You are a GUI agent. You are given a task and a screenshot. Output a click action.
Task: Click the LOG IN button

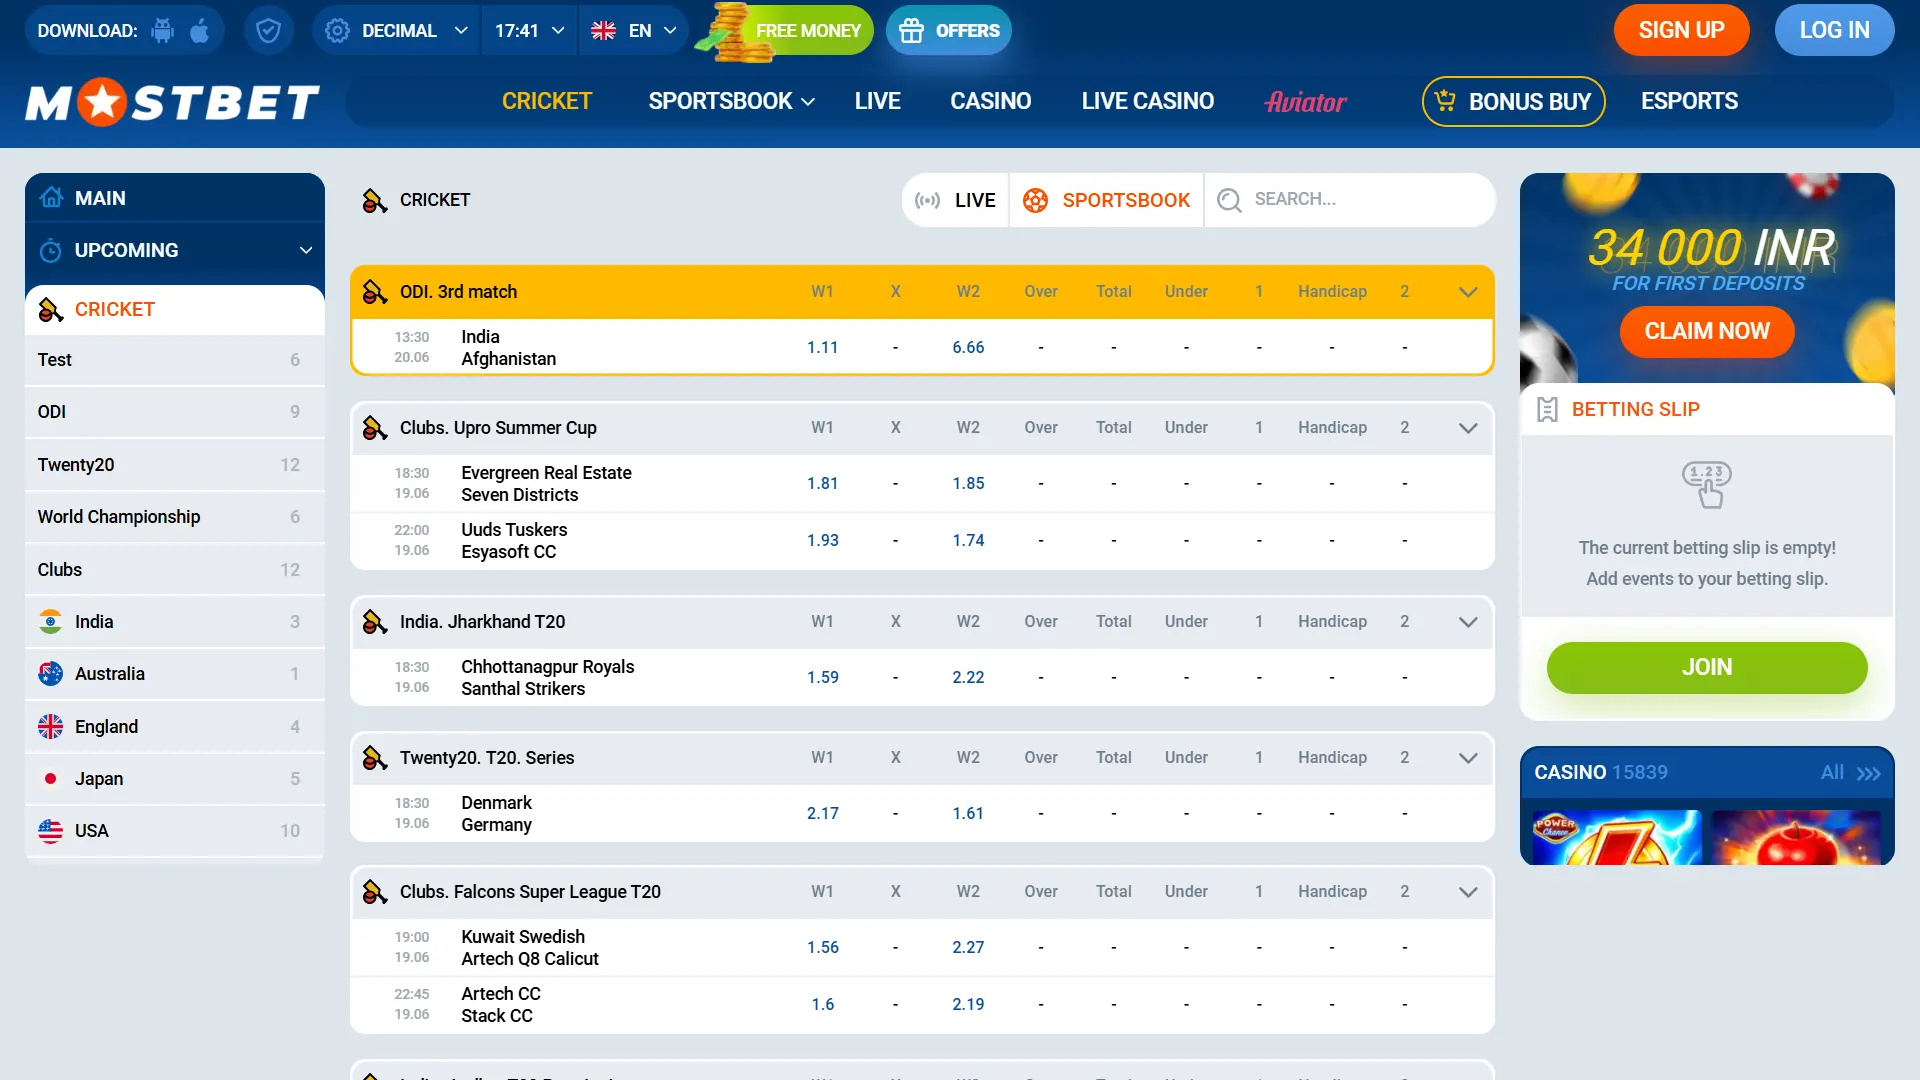pyautogui.click(x=1834, y=30)
